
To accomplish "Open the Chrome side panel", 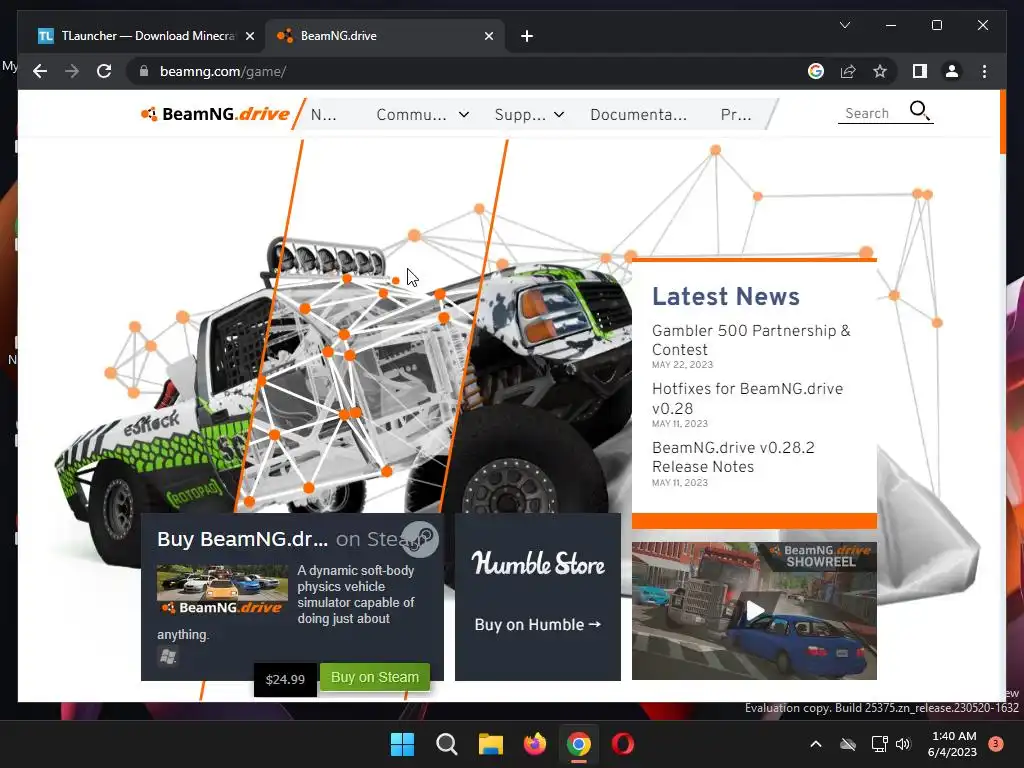I will (x=920, y=71).
